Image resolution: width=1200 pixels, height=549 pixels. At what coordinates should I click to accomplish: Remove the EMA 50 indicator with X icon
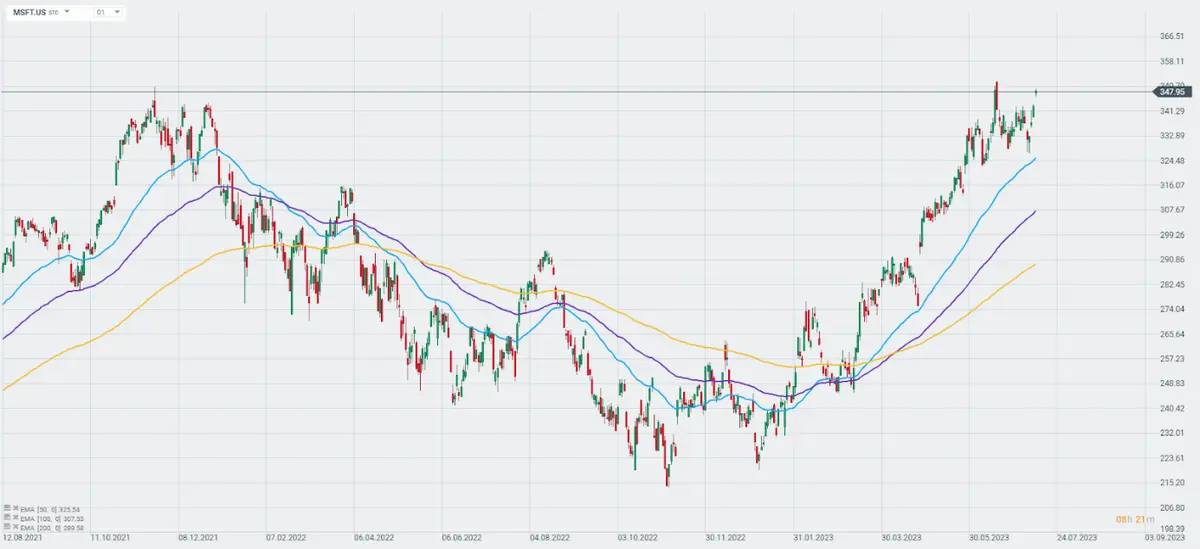coord(14,509)
